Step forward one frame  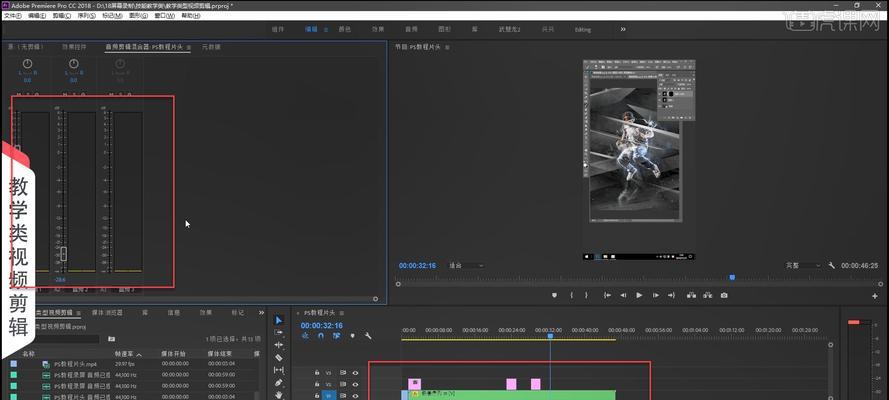(656, 295)
